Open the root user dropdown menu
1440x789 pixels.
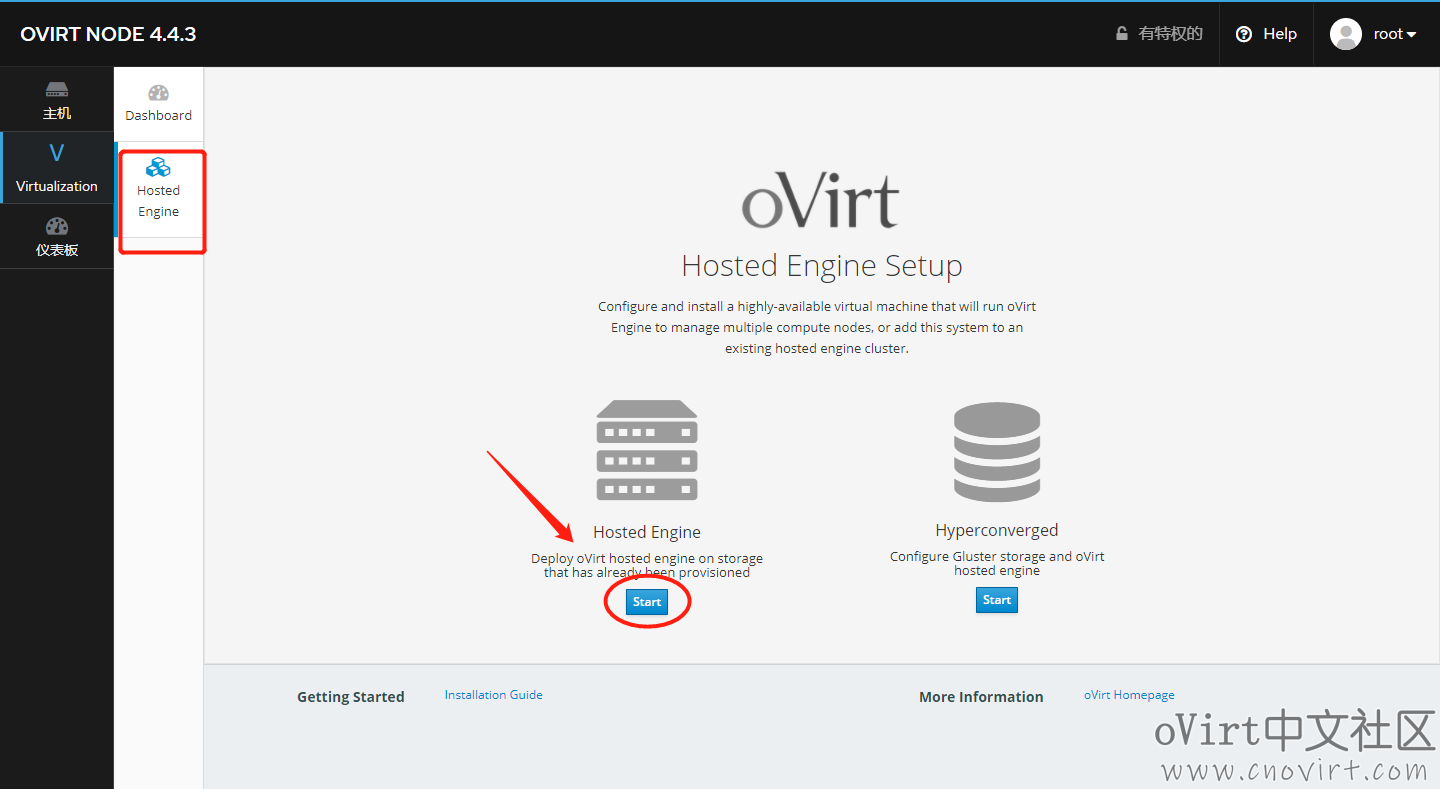tap(1395, 34)
